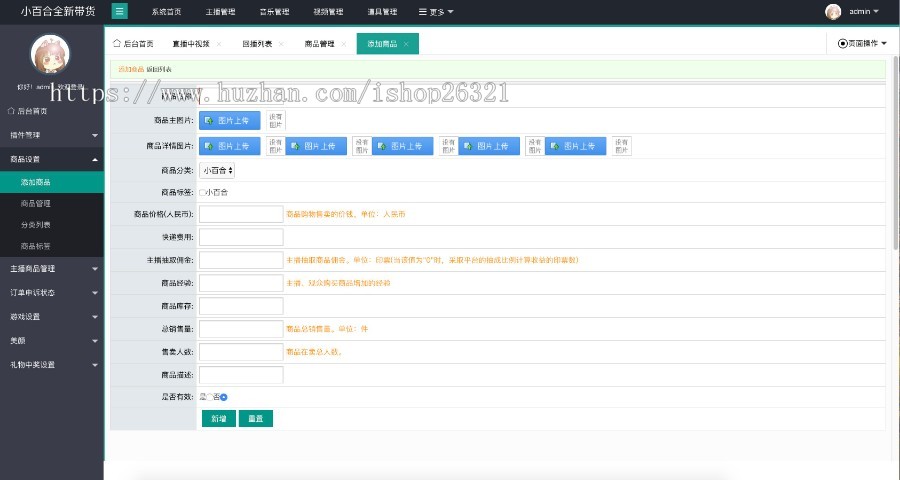900x480 pixels.
Task: Click the 商品价格(人民币) input field
Action: (241, 214)
